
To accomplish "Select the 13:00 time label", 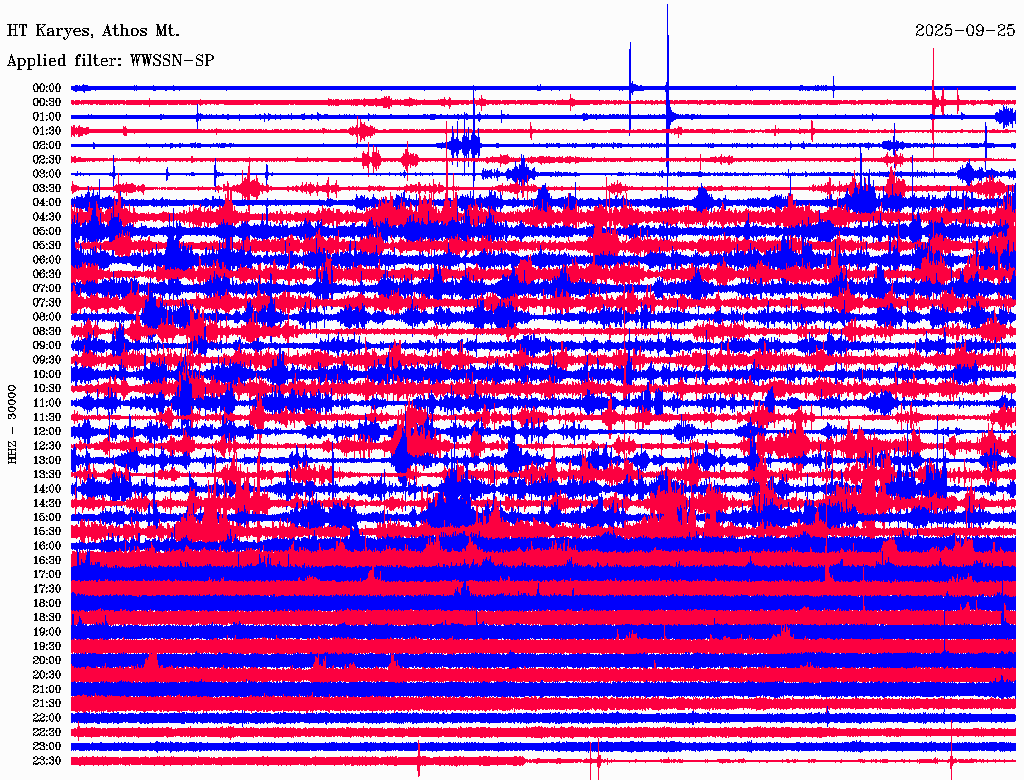I will (x=46, y=461).
